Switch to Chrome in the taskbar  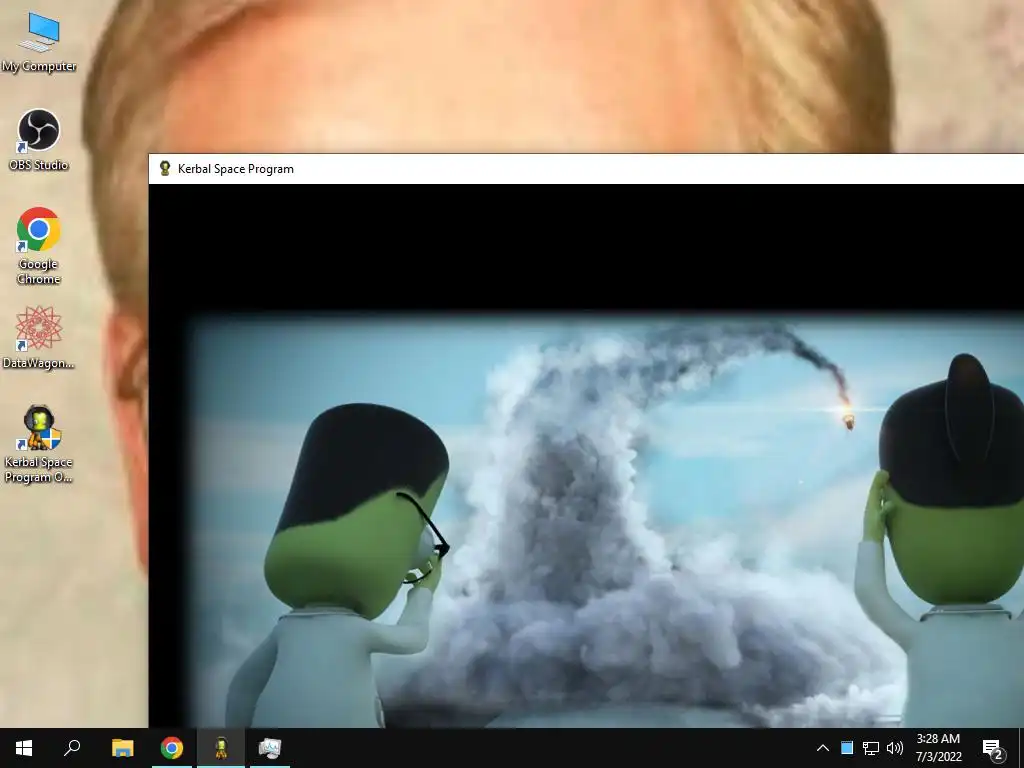pyautogui.click(x=172, y=748)
